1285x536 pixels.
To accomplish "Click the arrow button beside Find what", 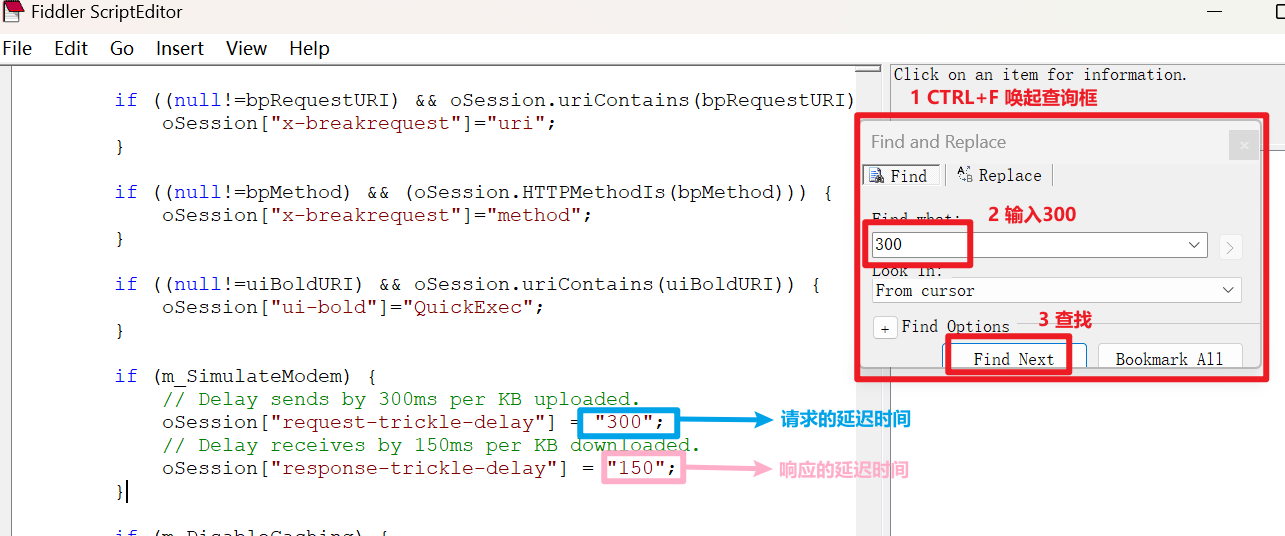I will [1230, 245].
